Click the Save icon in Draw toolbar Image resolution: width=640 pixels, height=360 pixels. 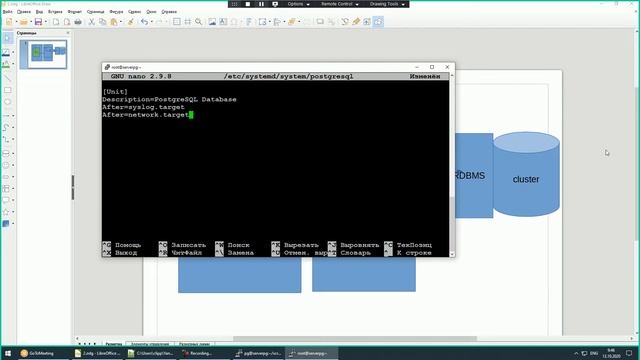tap(38, 22)
